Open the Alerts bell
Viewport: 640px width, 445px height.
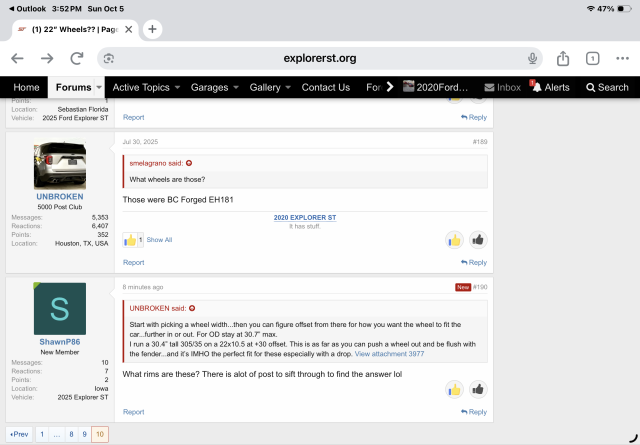(551, 87)
